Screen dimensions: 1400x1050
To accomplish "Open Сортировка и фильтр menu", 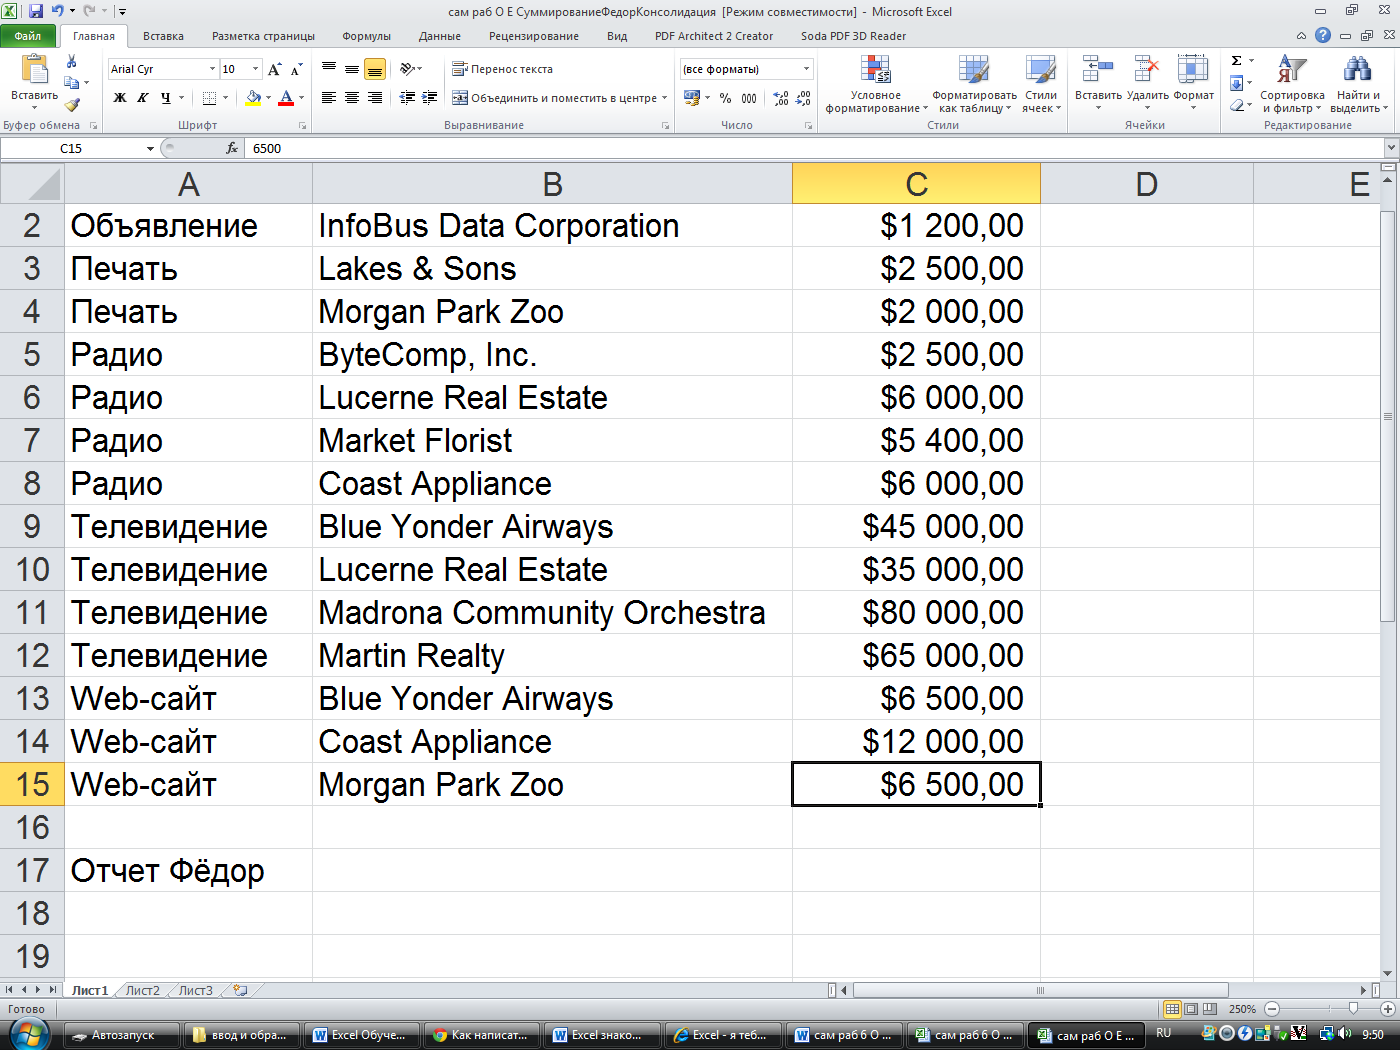I will 1292,85.
